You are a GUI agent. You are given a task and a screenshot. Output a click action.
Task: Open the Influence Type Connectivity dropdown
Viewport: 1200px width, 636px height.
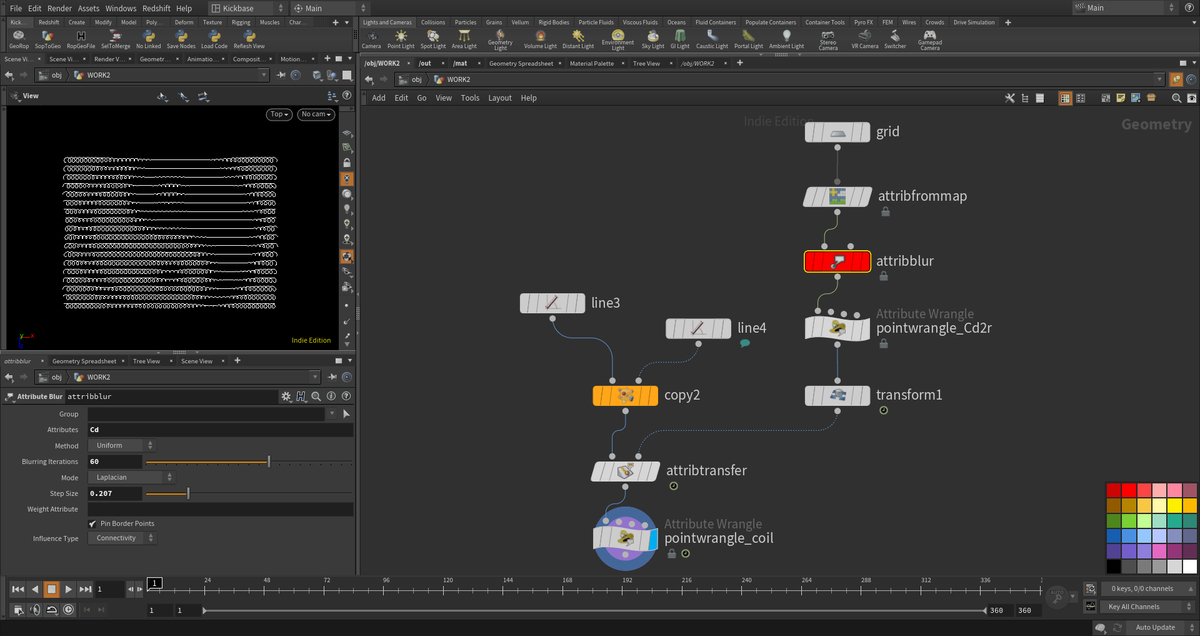121,538
